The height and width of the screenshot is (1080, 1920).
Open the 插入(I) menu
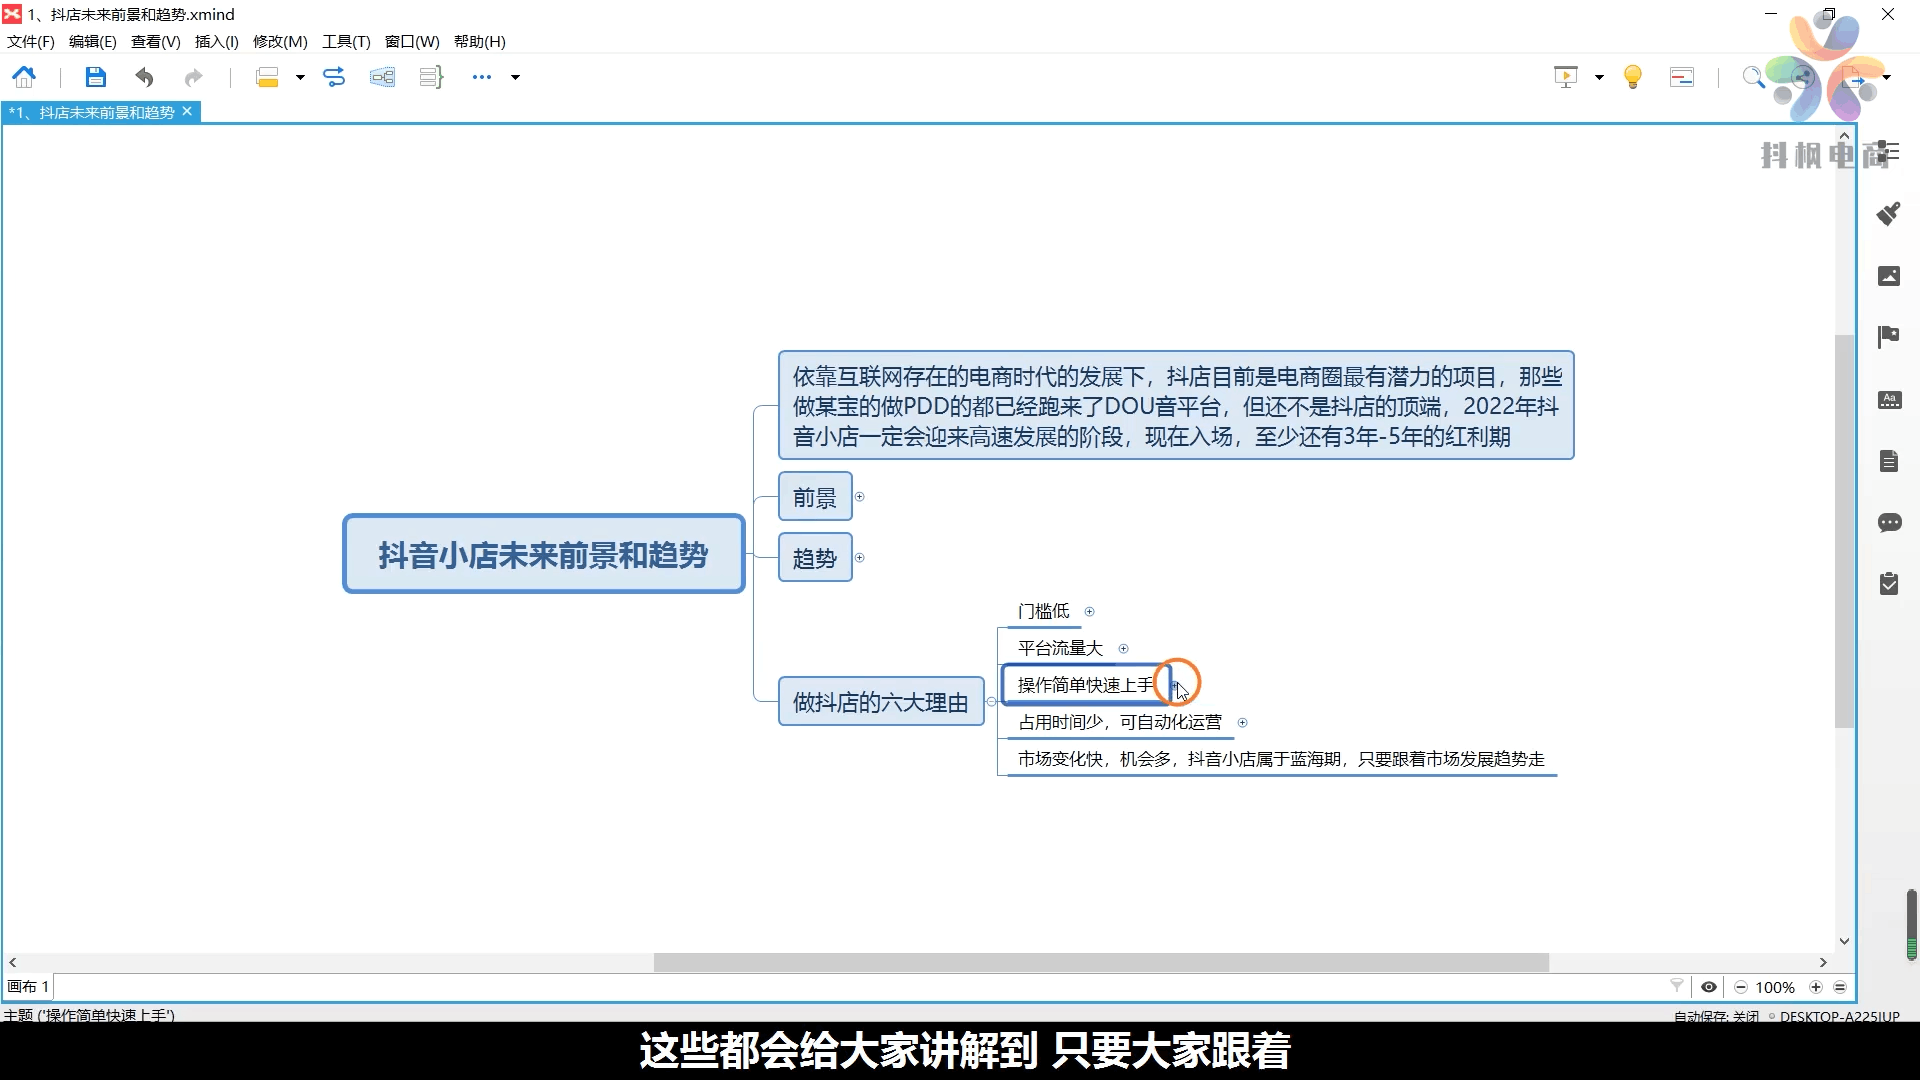coord(217,41)
